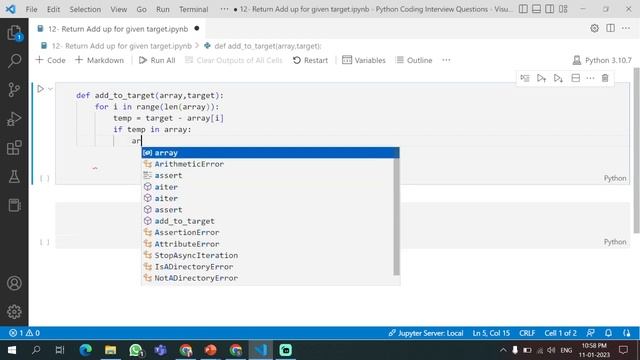Open Problems from errors and warnings status
640x360 pixels.
[24, 333]
